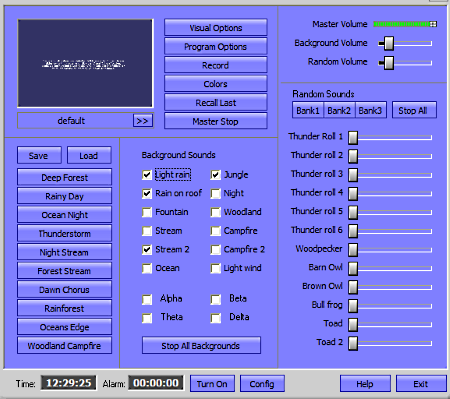Toggle the Delta brainwave checkbox
This screenshot has width=450, height=399.
216,318
